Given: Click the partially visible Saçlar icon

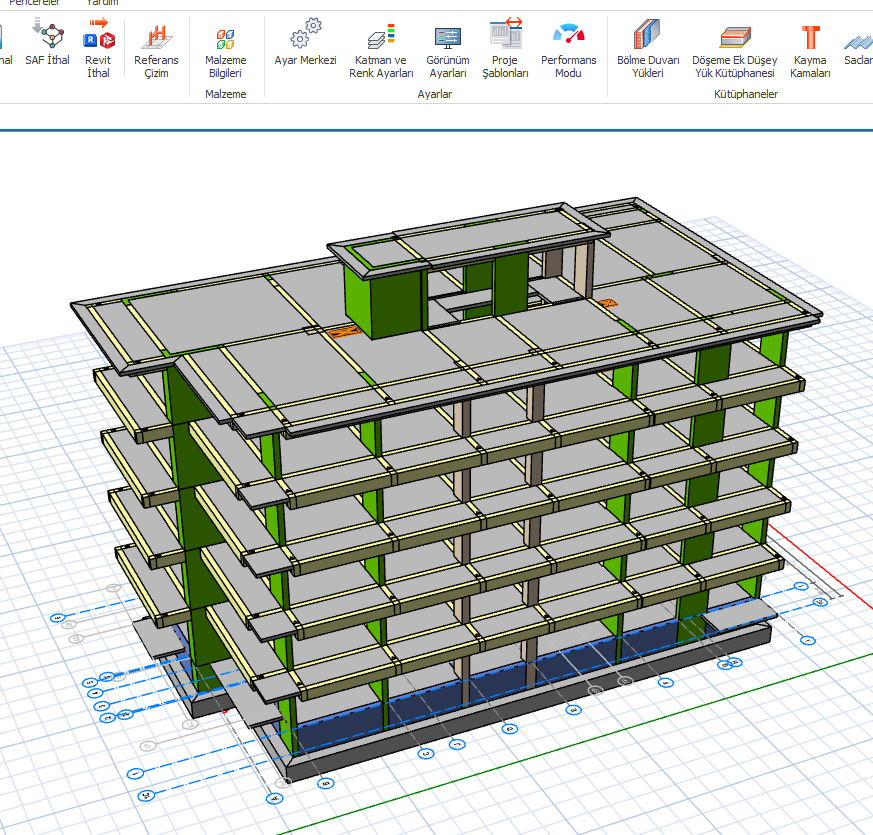Looking at the screenshot, I should point(859,40).
